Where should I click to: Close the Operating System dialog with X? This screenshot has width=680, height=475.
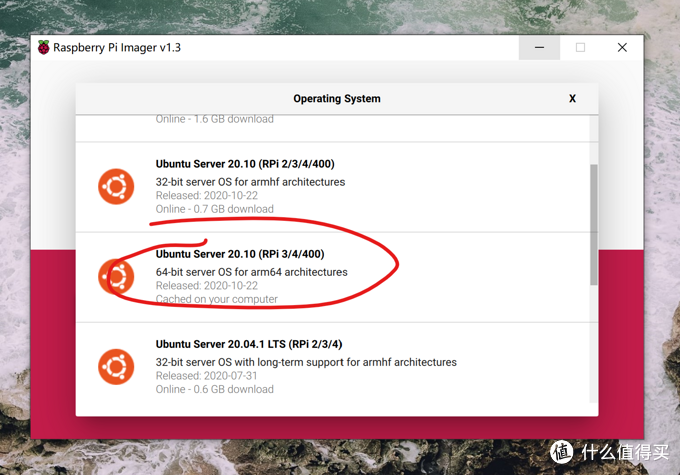(572, 99)
